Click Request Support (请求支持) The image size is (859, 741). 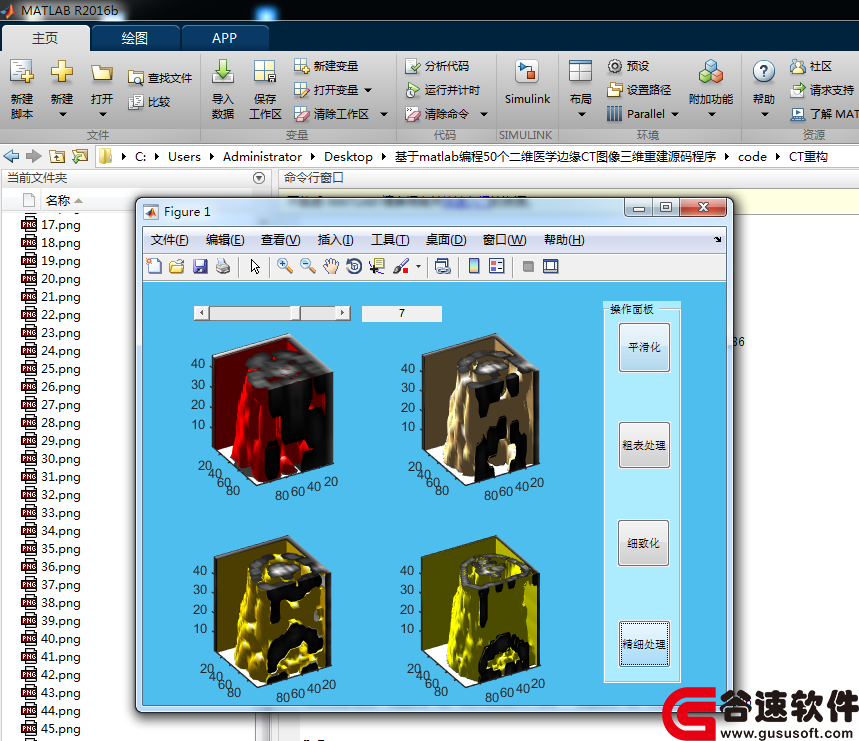(822, 90)
